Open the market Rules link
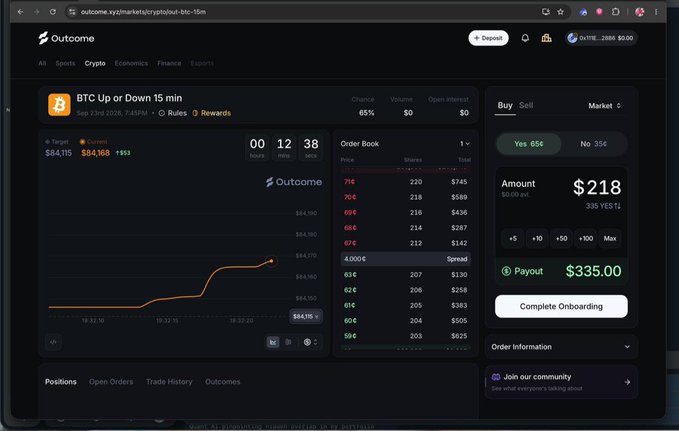 [173, 113]
